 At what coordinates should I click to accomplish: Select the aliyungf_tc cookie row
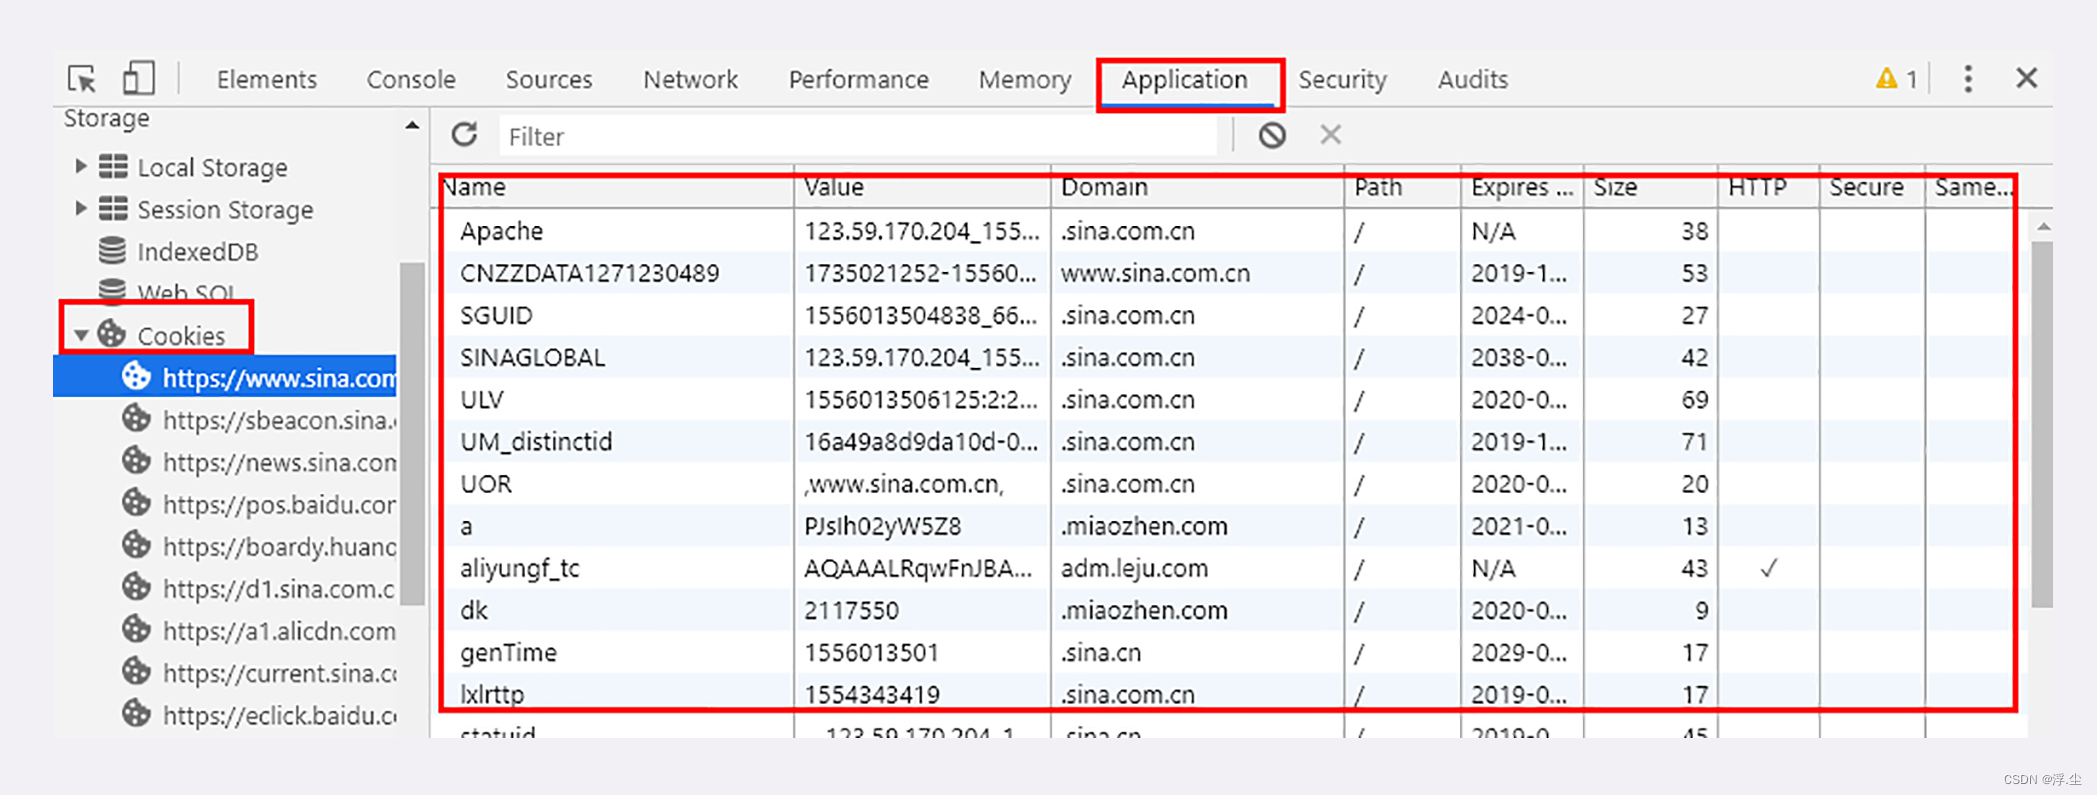(x=1228, y=568)
